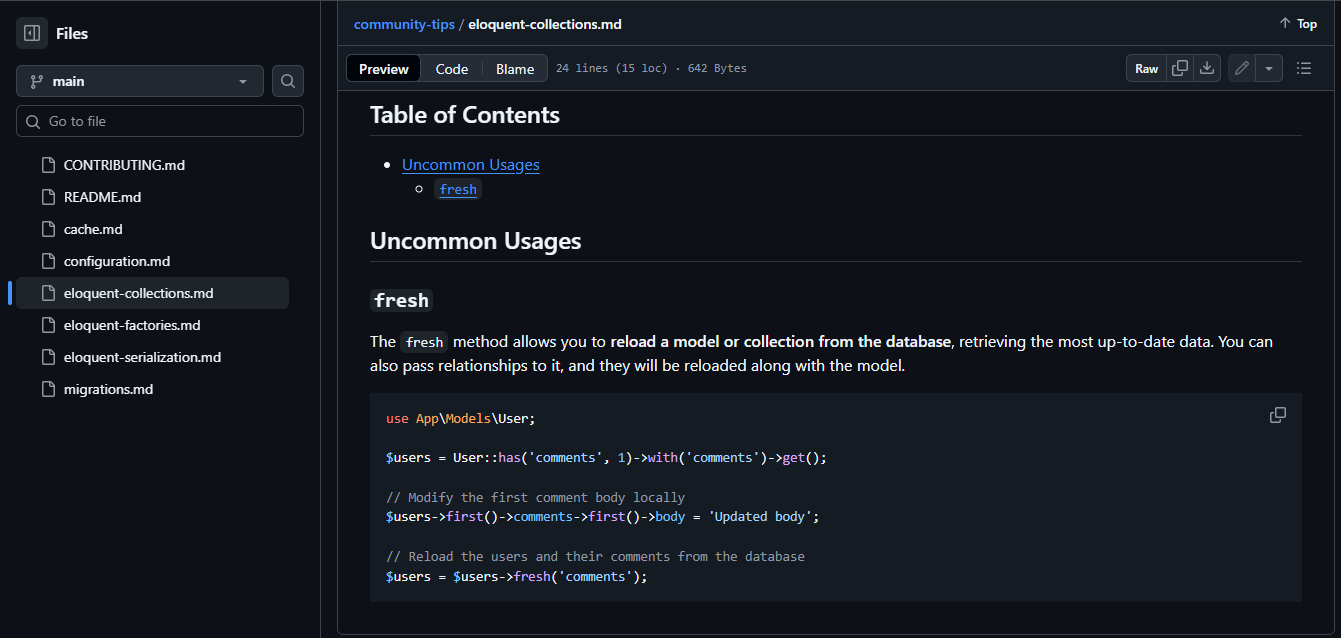Click the Raw button
1341x638 pixels.
1146,68
